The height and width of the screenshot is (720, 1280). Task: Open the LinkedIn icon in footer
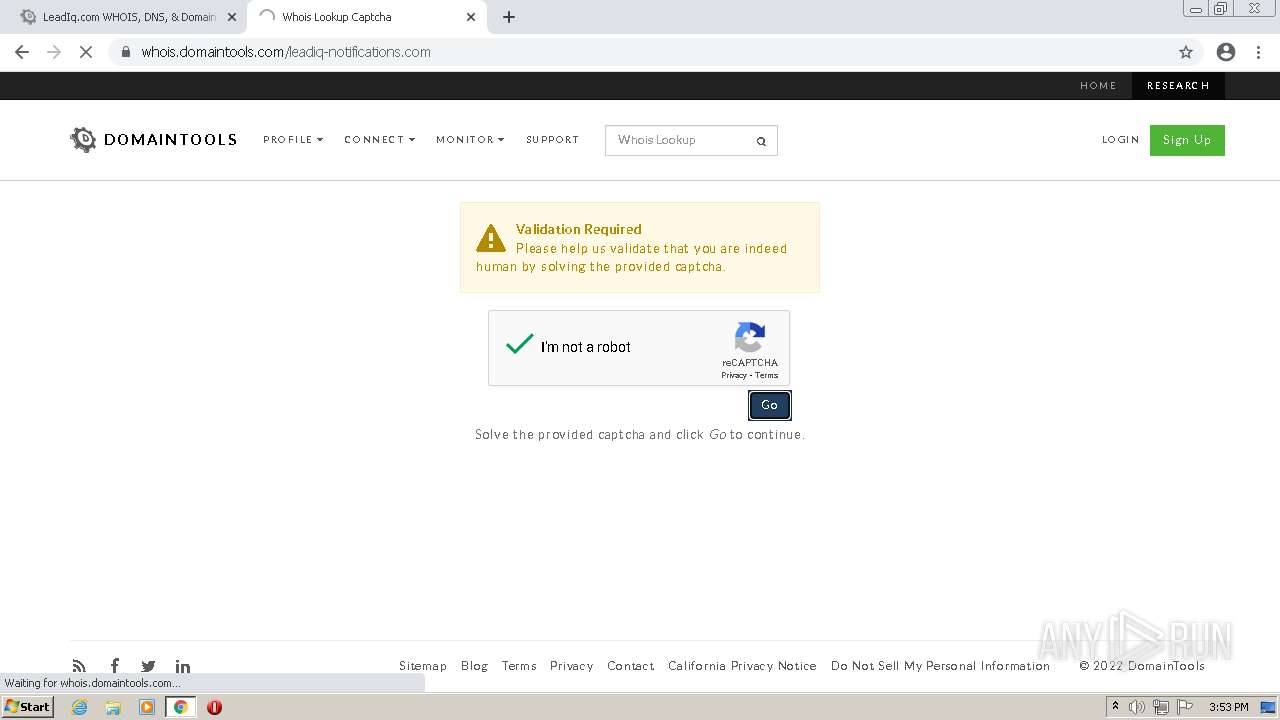183,666
